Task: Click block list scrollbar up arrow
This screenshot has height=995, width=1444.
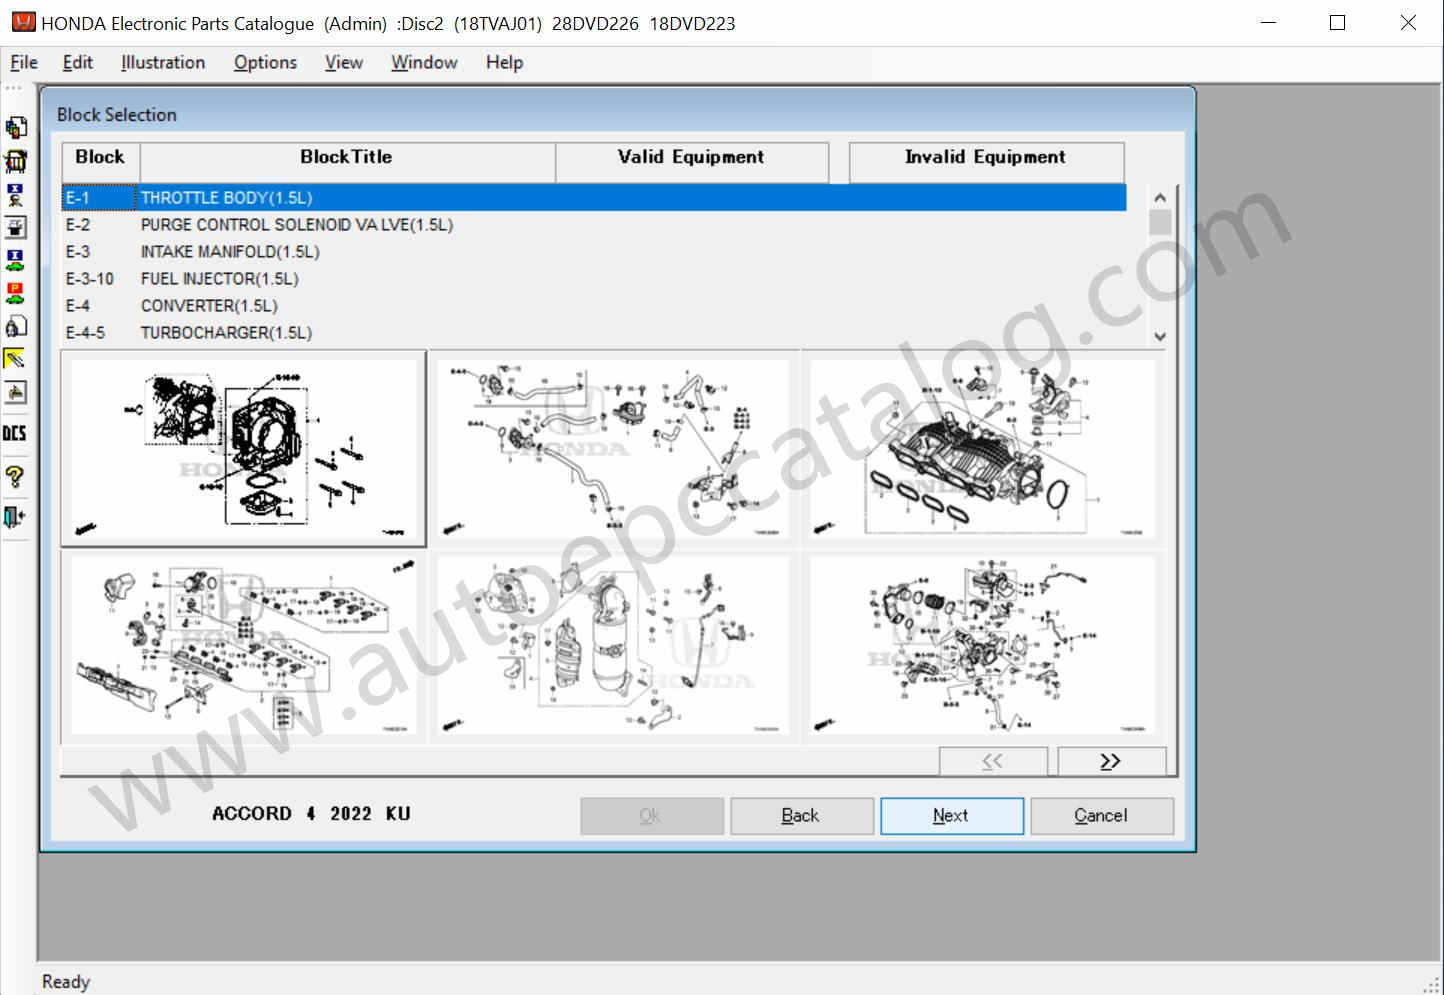Action: tap(1160, 197)
